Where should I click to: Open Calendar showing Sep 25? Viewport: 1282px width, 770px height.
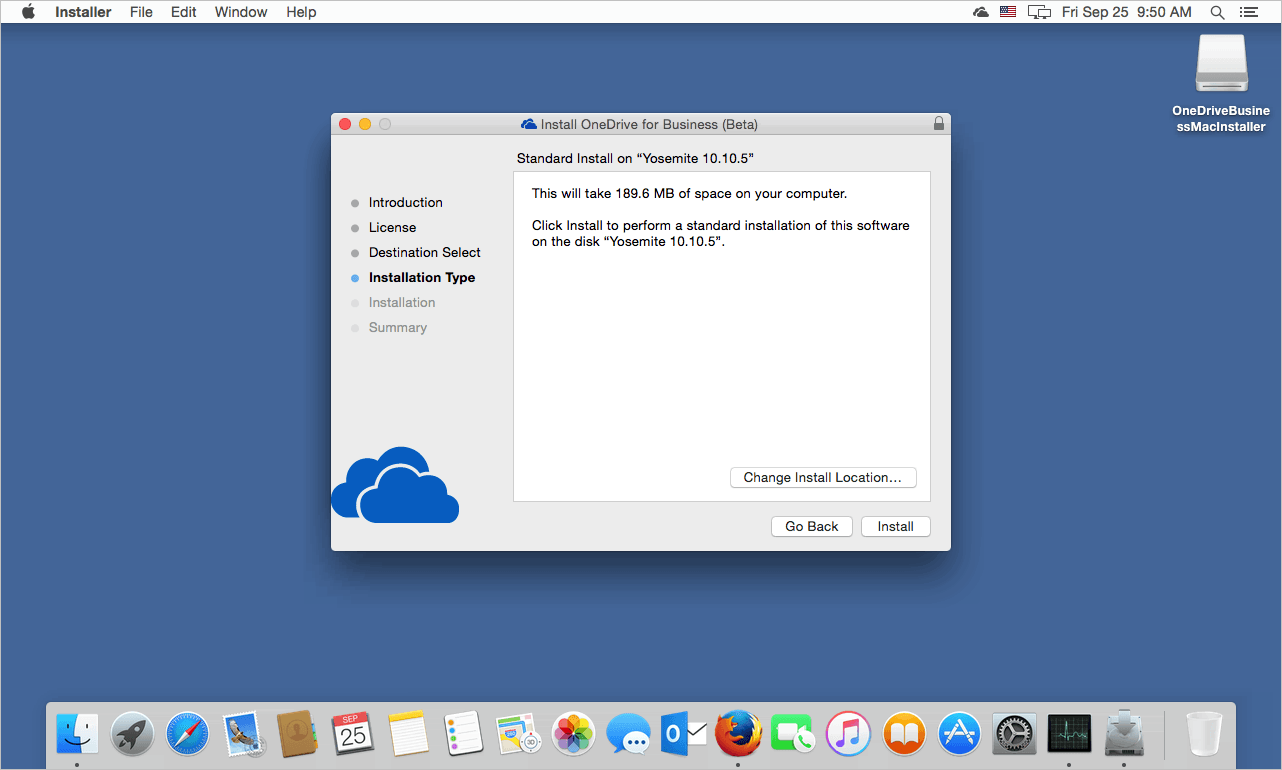coord(352,735)
